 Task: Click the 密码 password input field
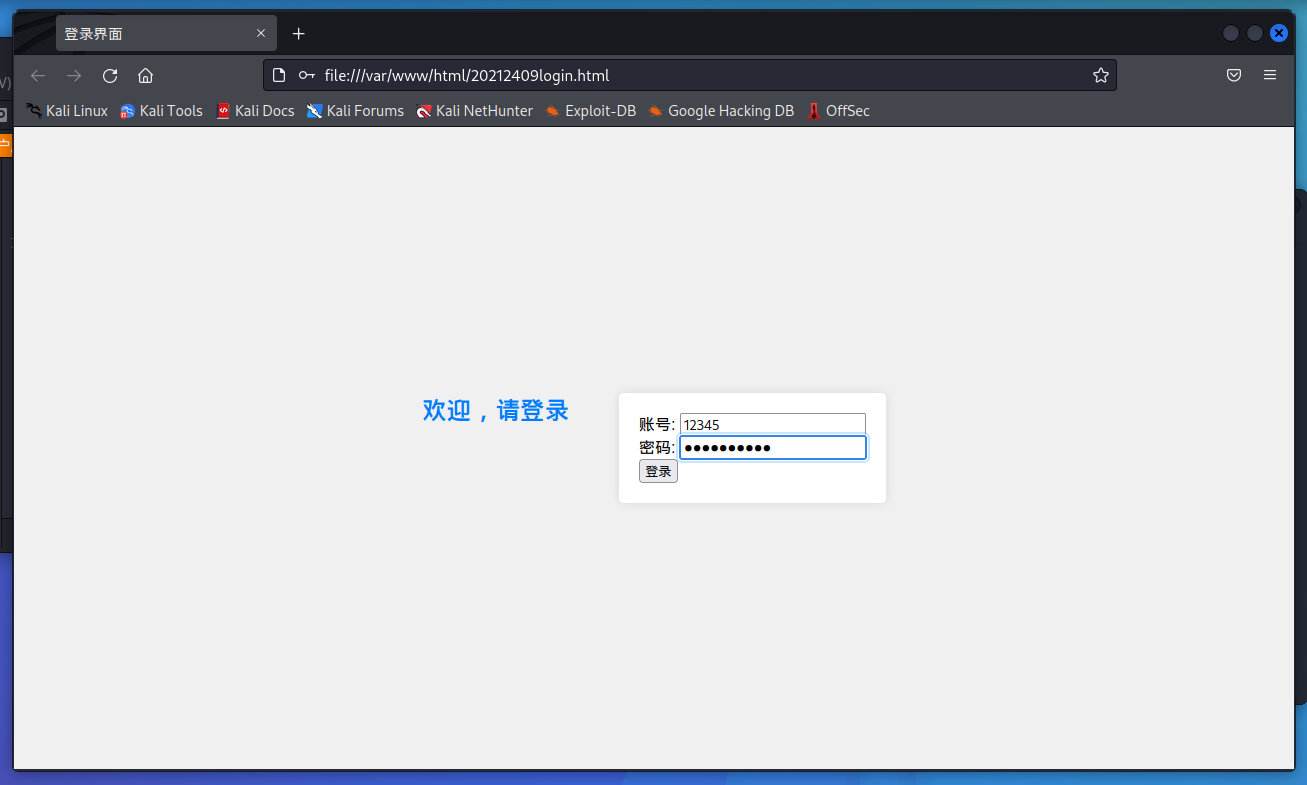click(x=772, y=447)
